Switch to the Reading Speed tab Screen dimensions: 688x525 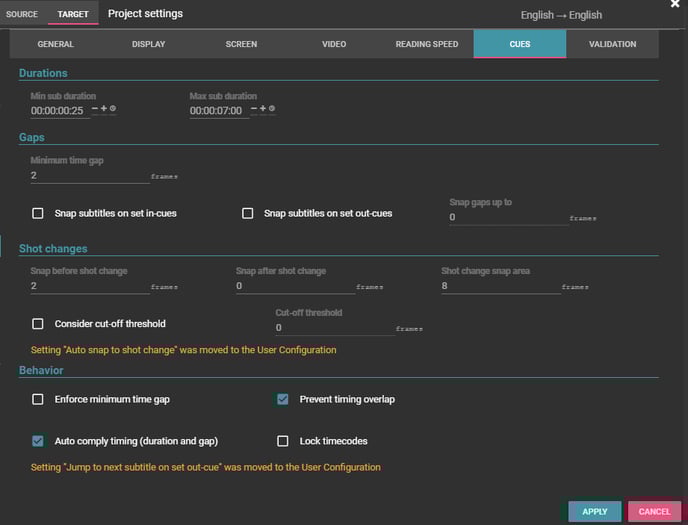tap(426, 44)
